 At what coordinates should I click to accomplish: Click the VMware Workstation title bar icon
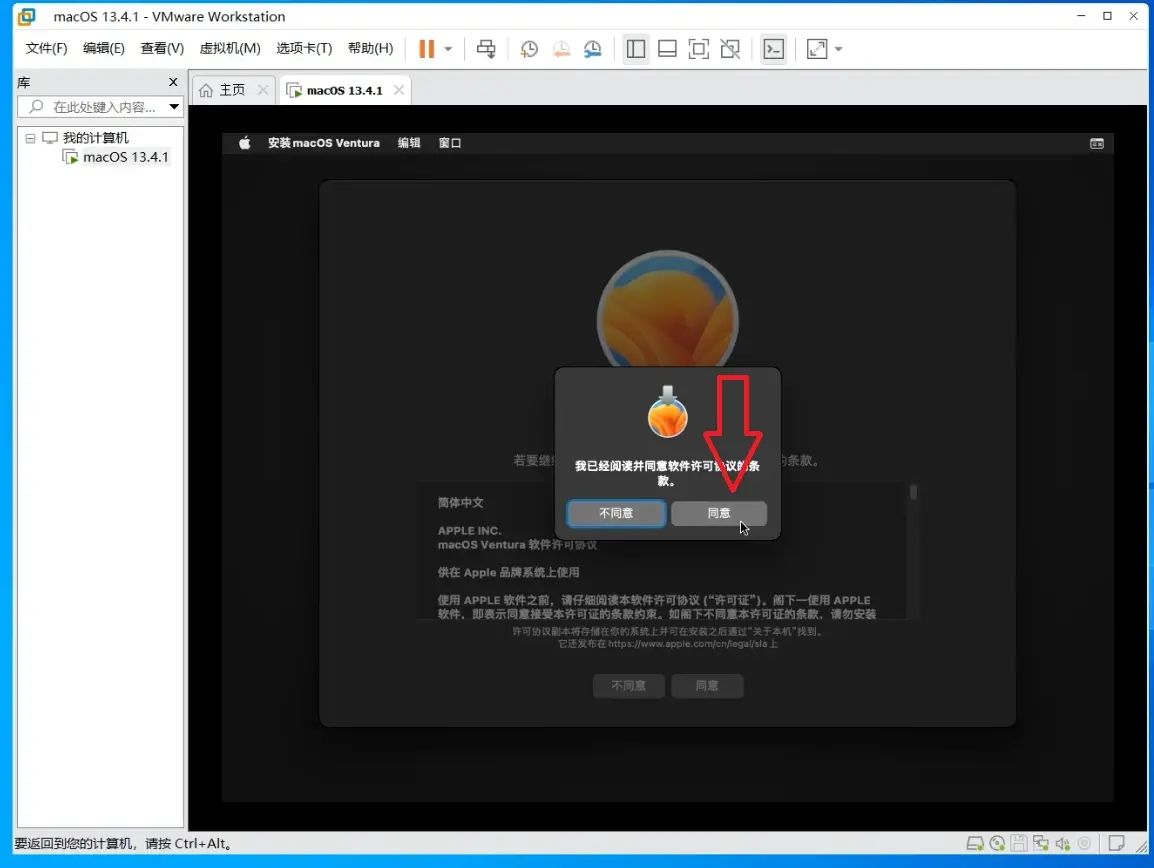[27, 16]
